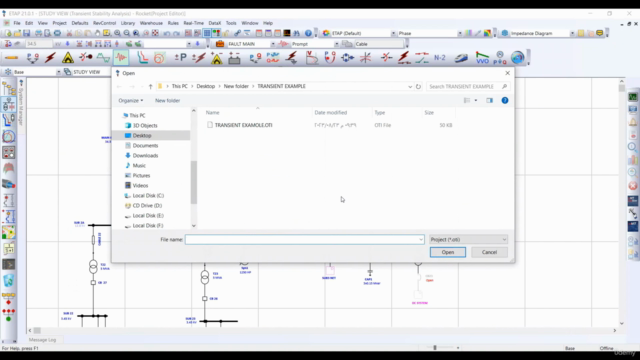Open the RevControl menu

click(104, 23)
